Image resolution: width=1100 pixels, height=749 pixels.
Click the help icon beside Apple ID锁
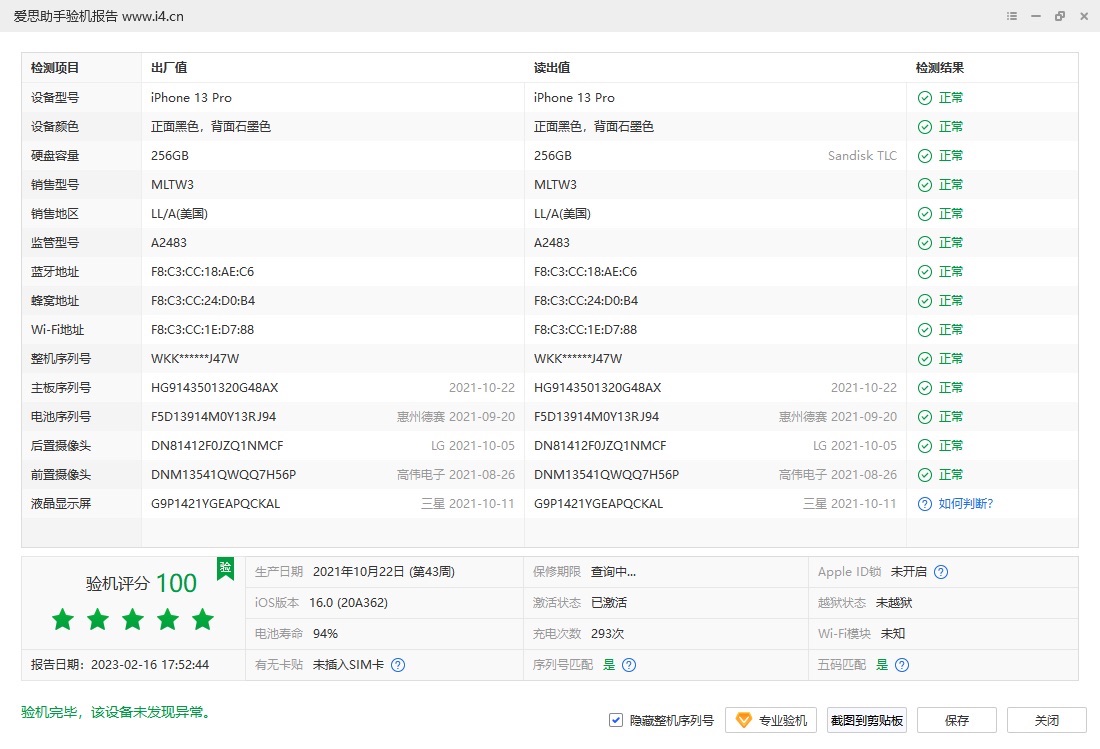[x=940, y=572]
